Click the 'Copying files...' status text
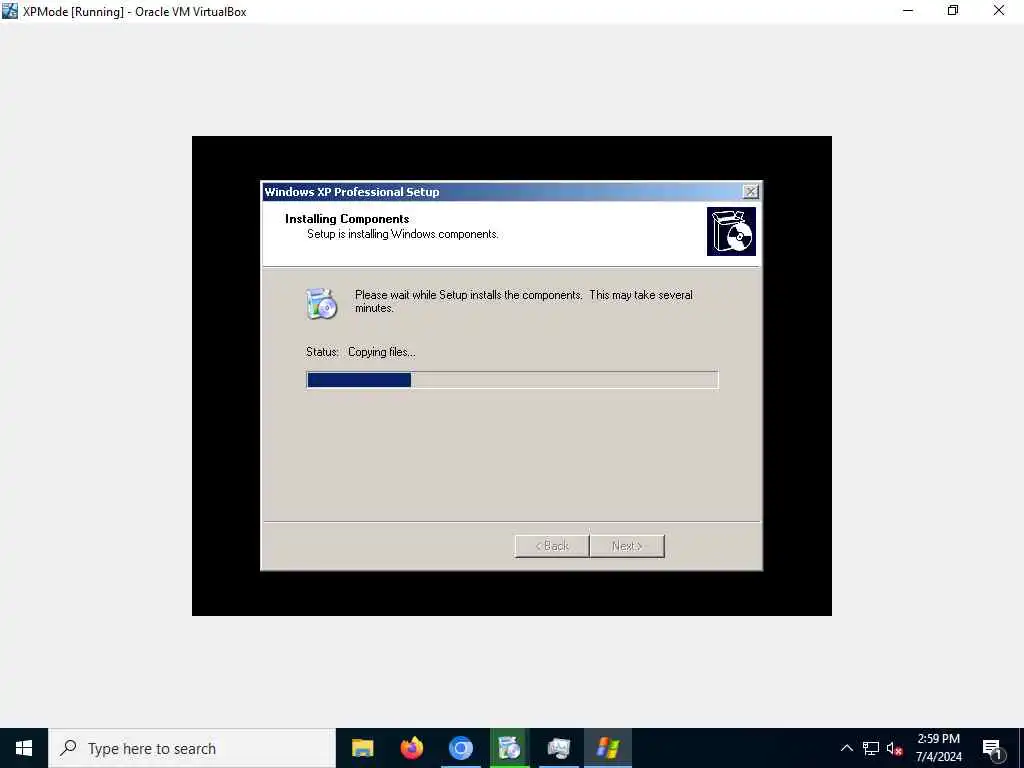Image resolution: width=1024 pixels, height=768 pixels. (x=381, y=352)
